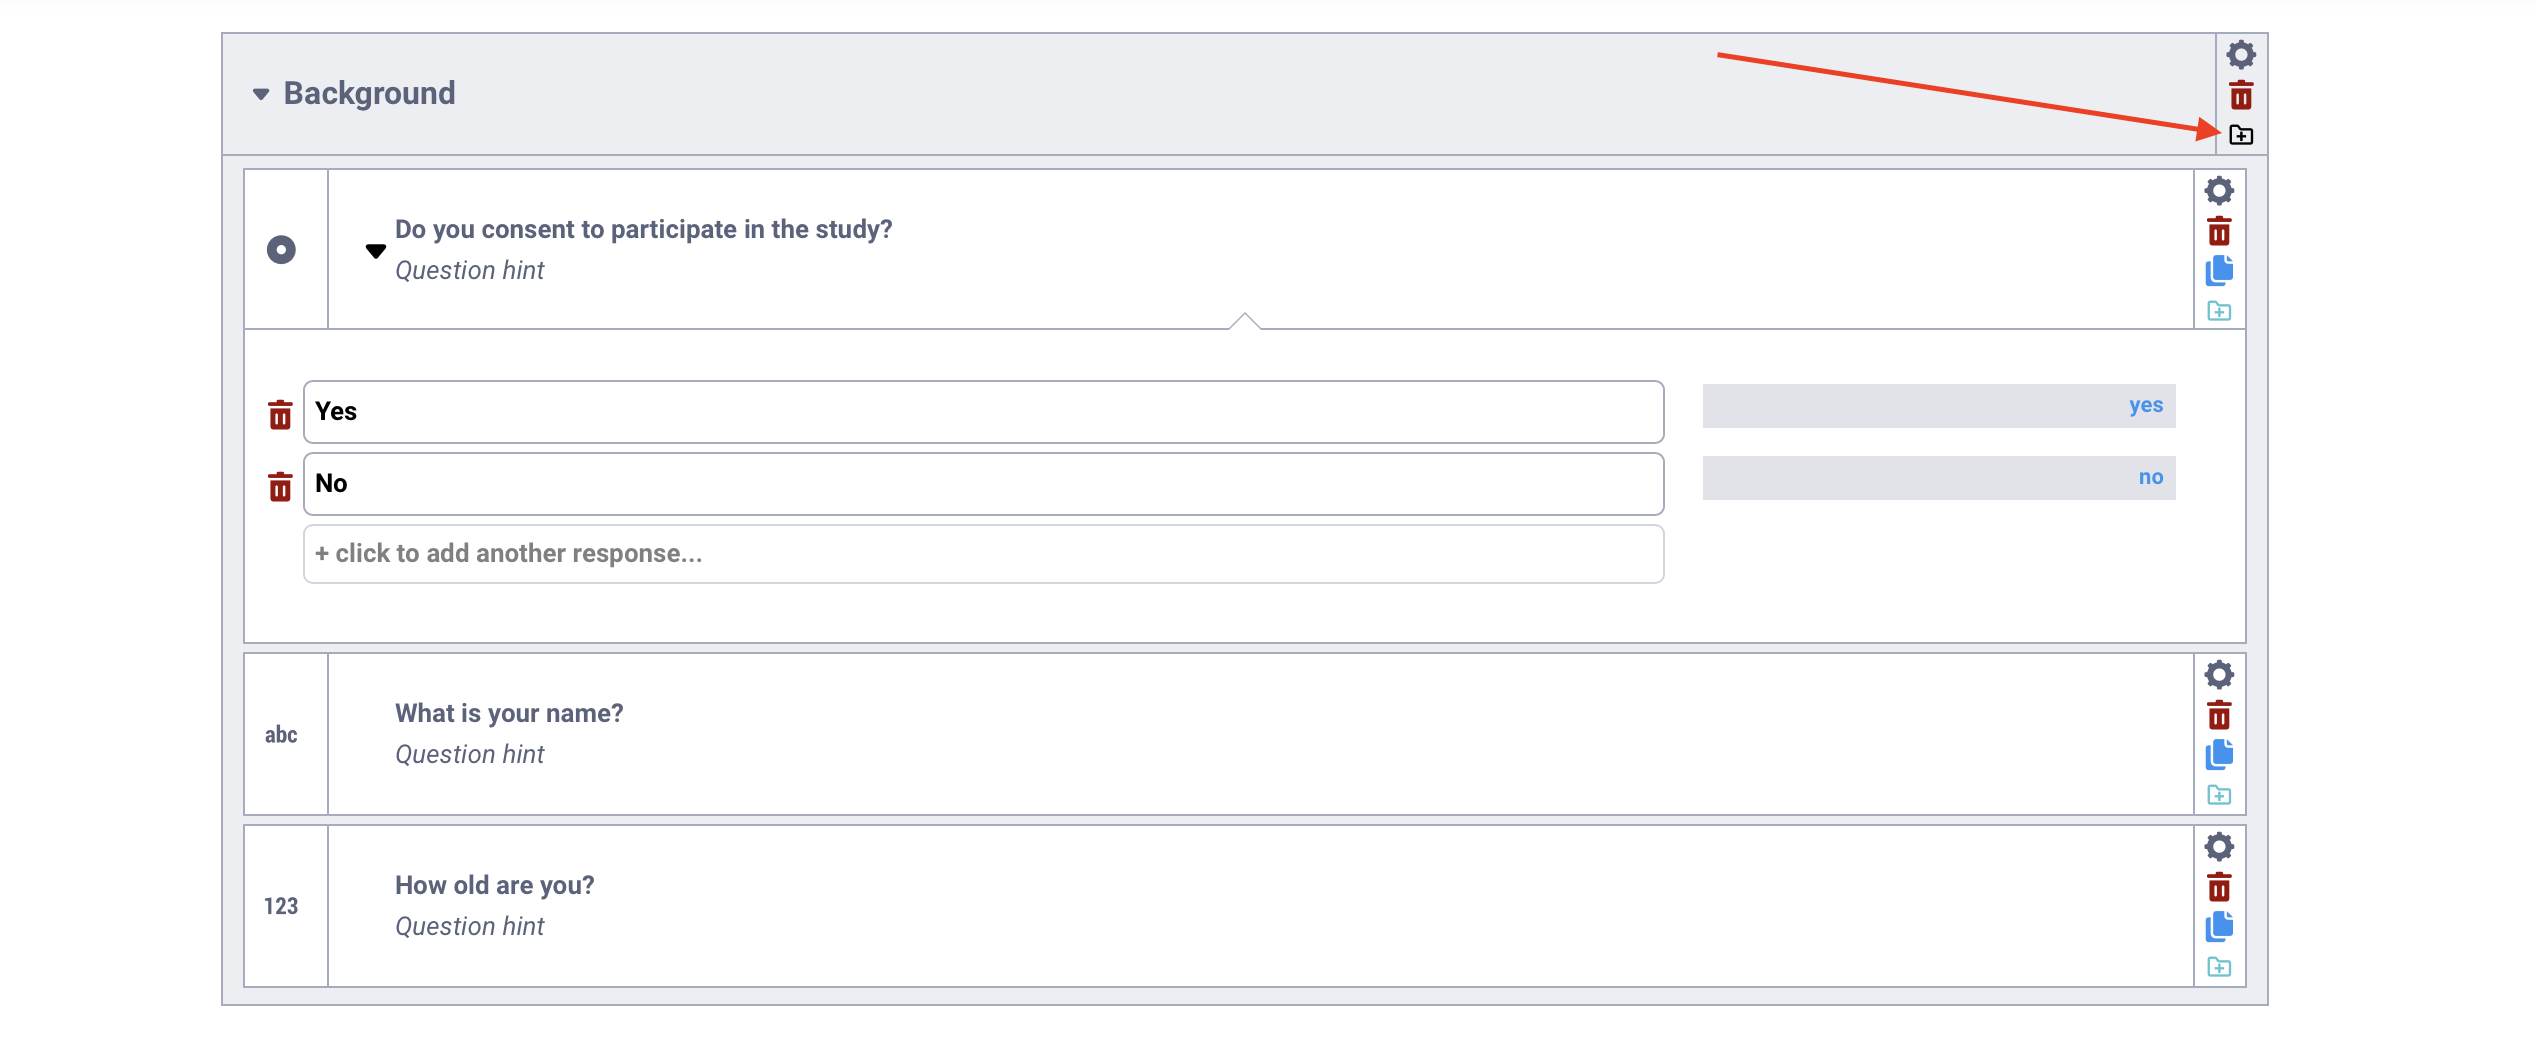Image resolution: width=2536 pixels, height=1040 pixels.
Task: Add the consent question to the library
Action: point(2219,310)
